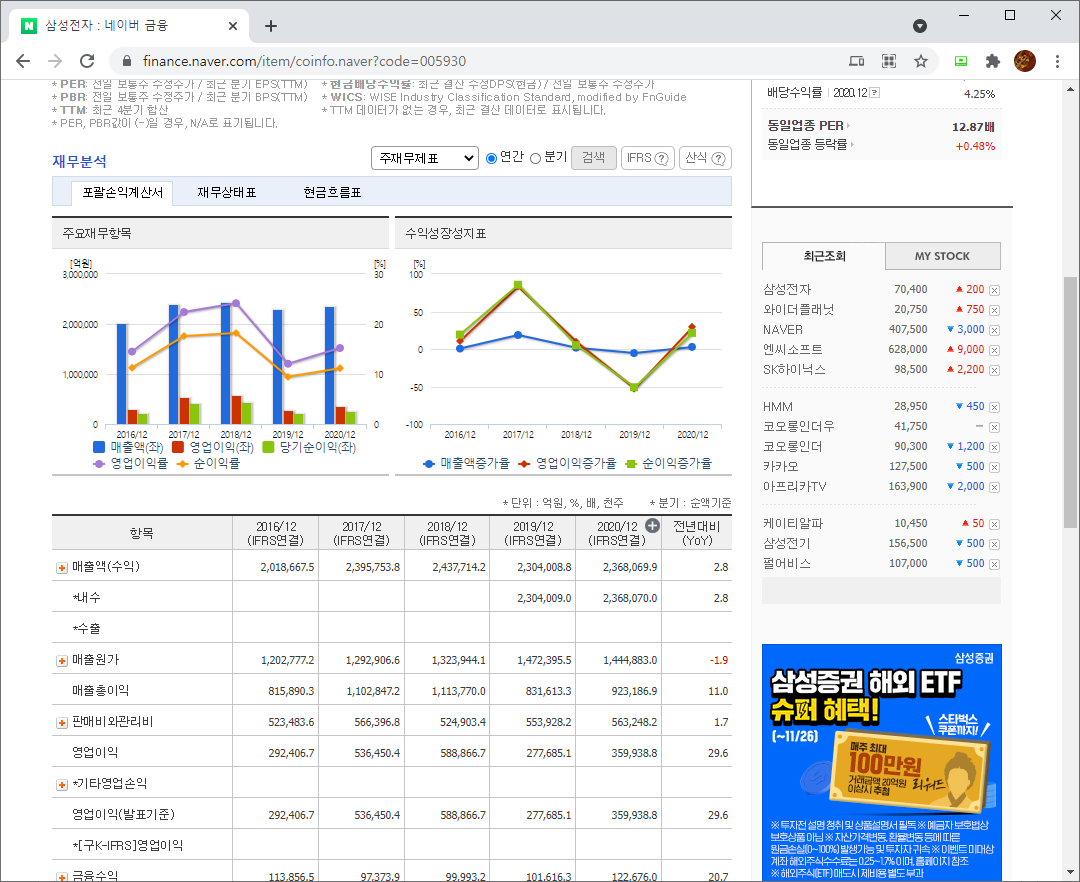Expand the 금융수익 row
1080x882 pixels.
point(62,877)
